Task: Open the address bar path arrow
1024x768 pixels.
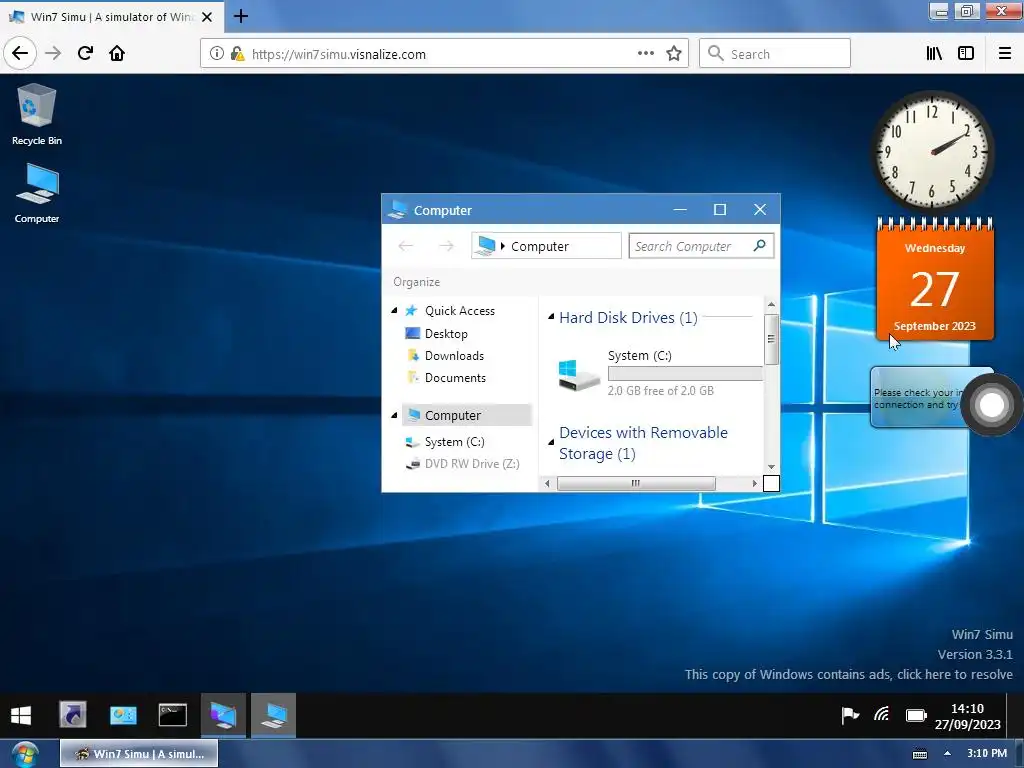Action: click(x=503, y=246)
